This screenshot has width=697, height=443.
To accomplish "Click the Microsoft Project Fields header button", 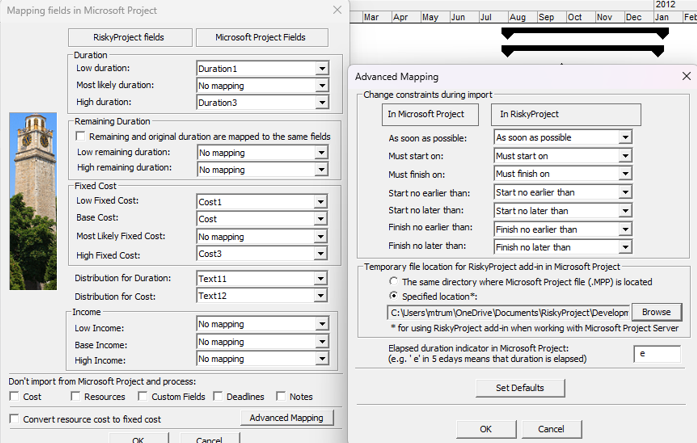I will (262, 37).
